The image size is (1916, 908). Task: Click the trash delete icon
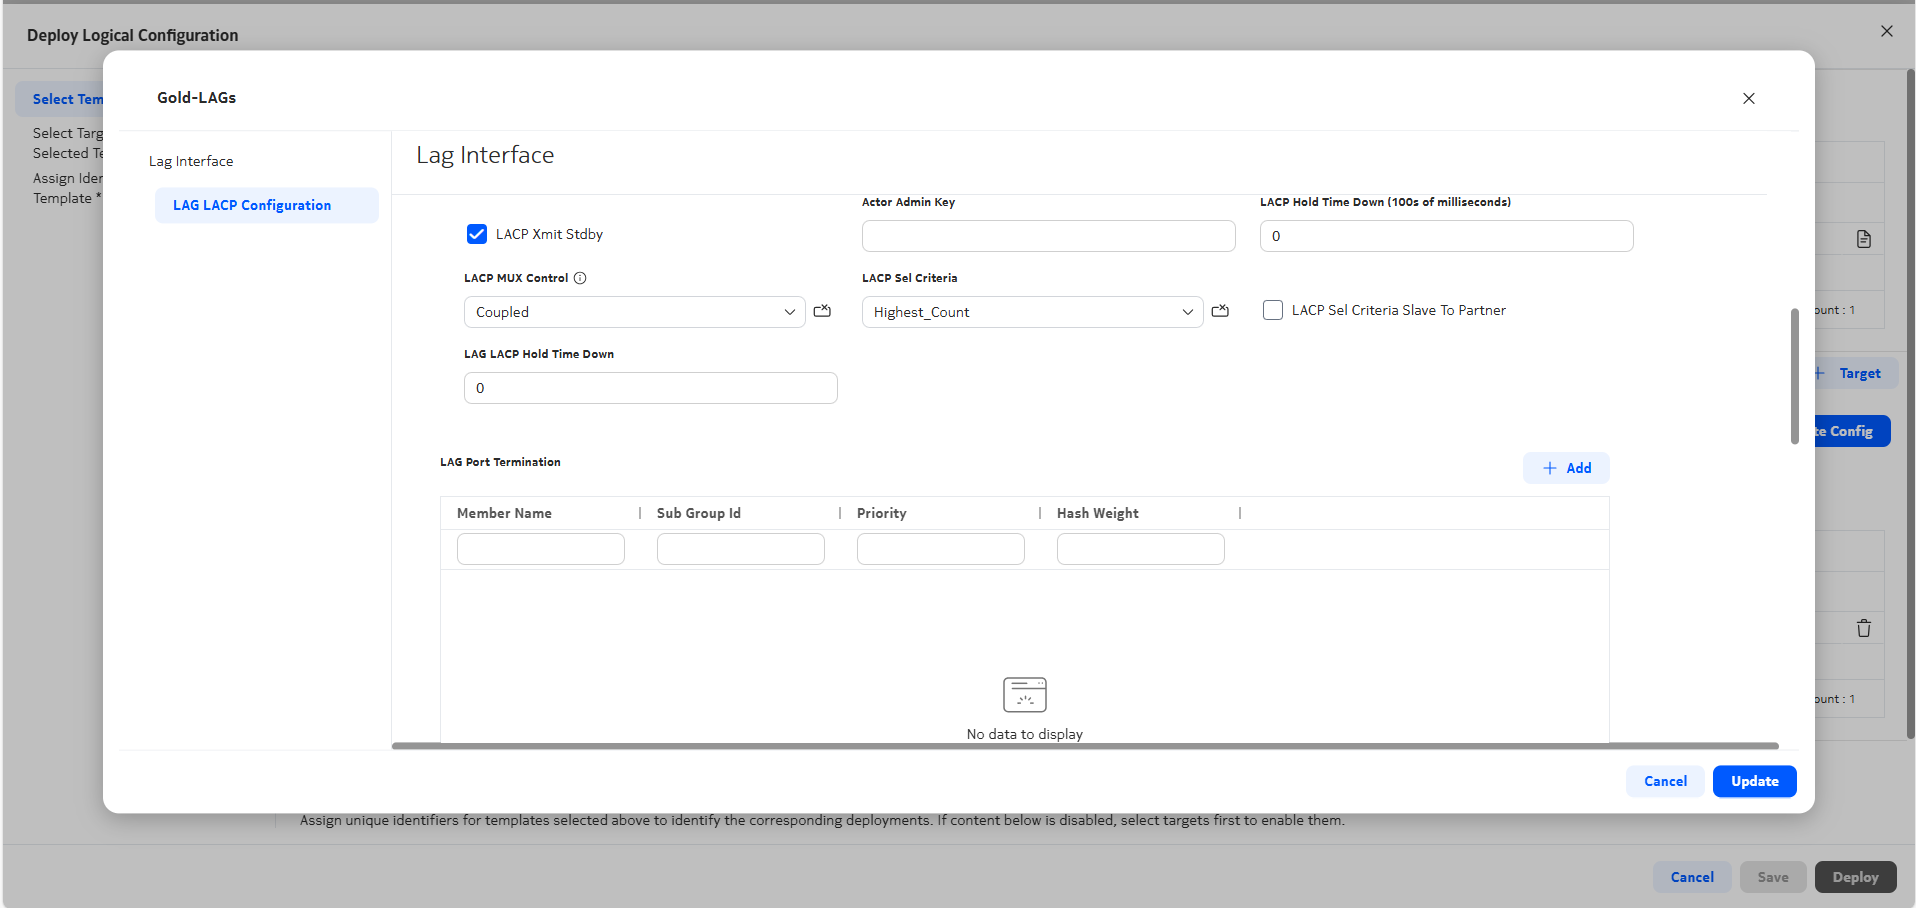tap(1863, 628)
